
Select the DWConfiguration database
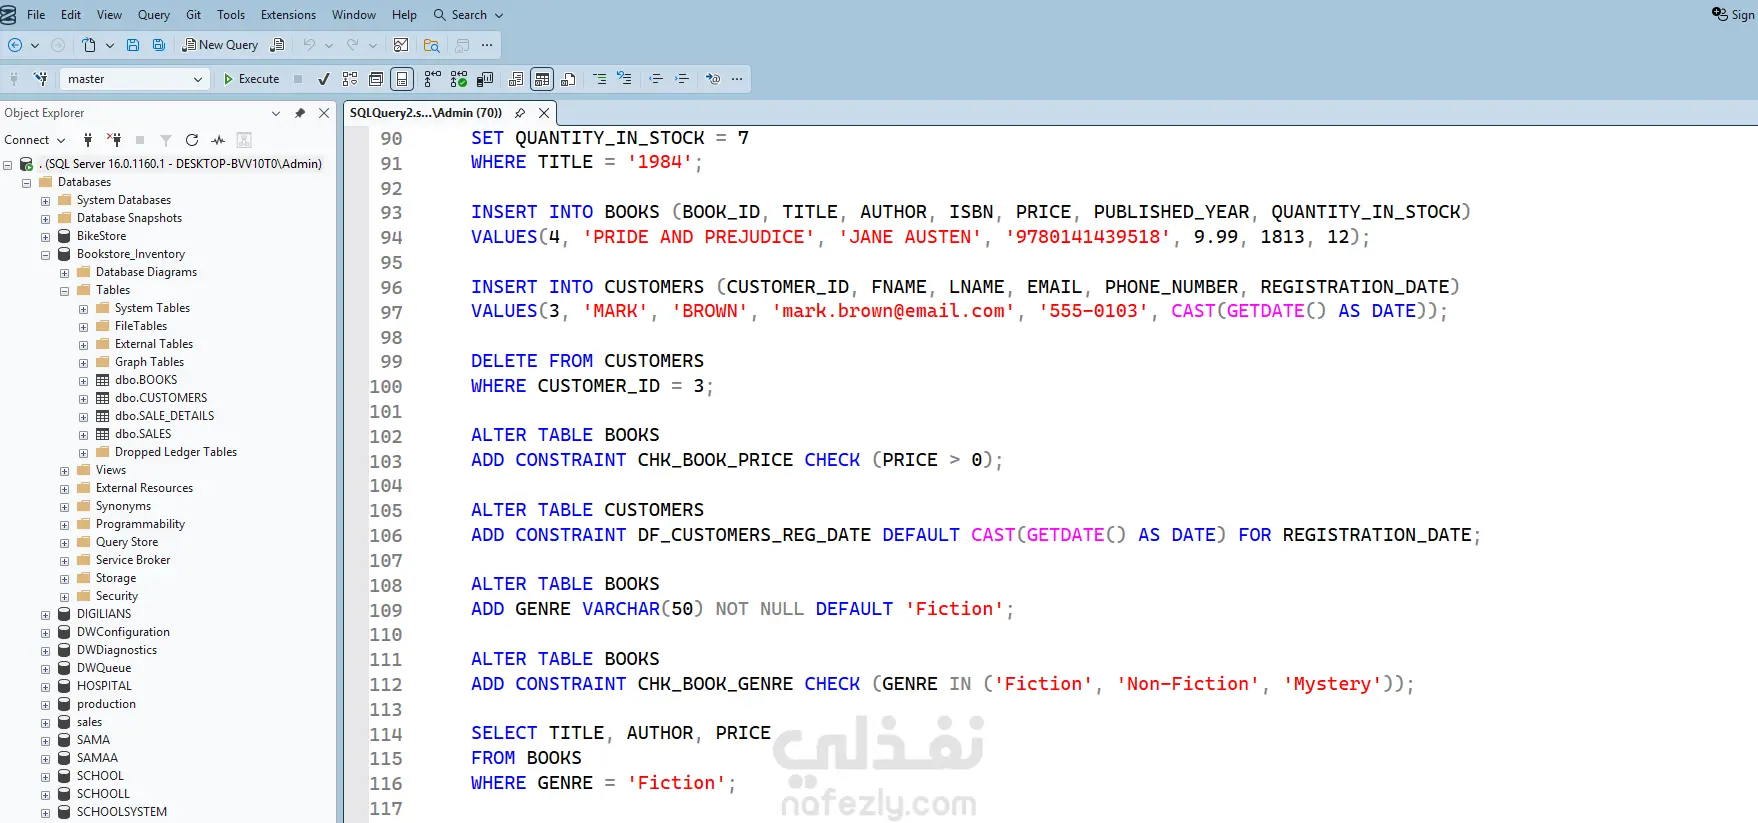123,632
